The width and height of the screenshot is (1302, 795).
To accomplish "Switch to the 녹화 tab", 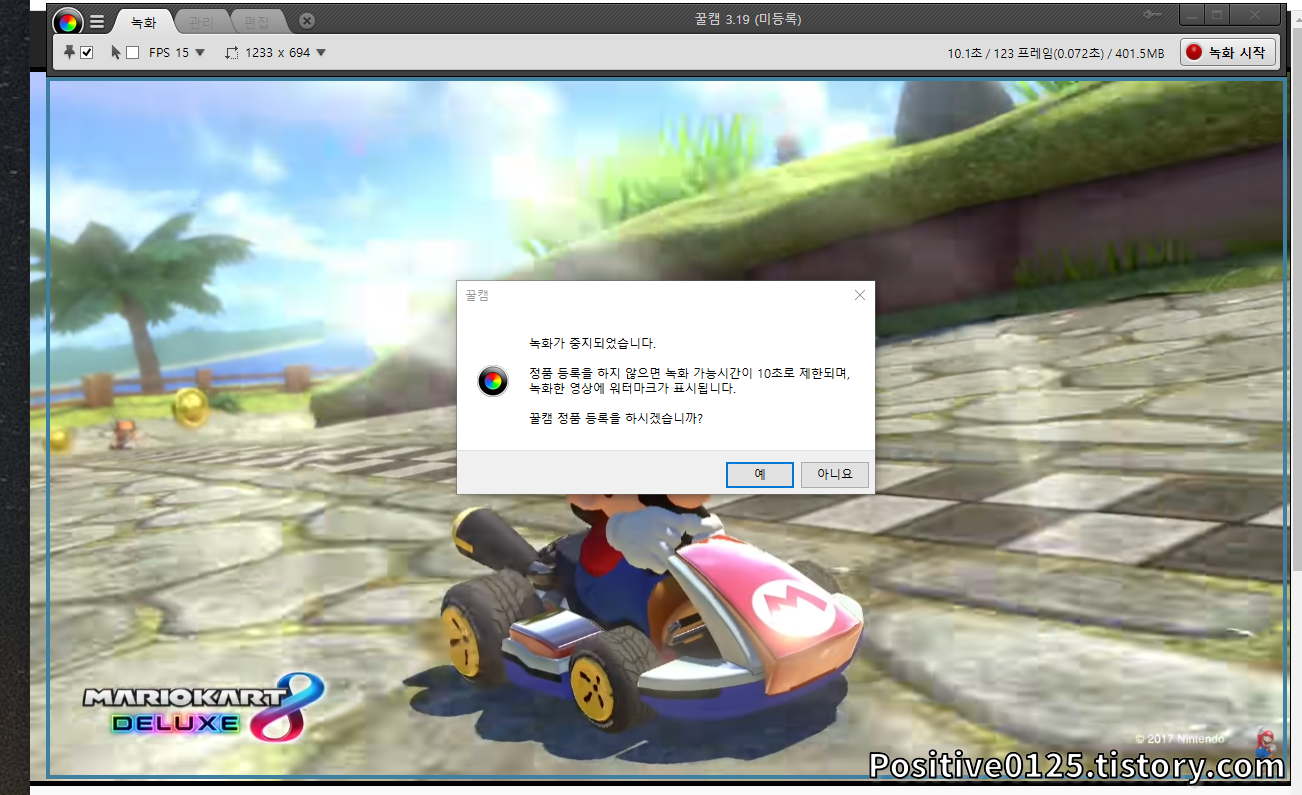I will pyautogui.click(x=144, y=21).
